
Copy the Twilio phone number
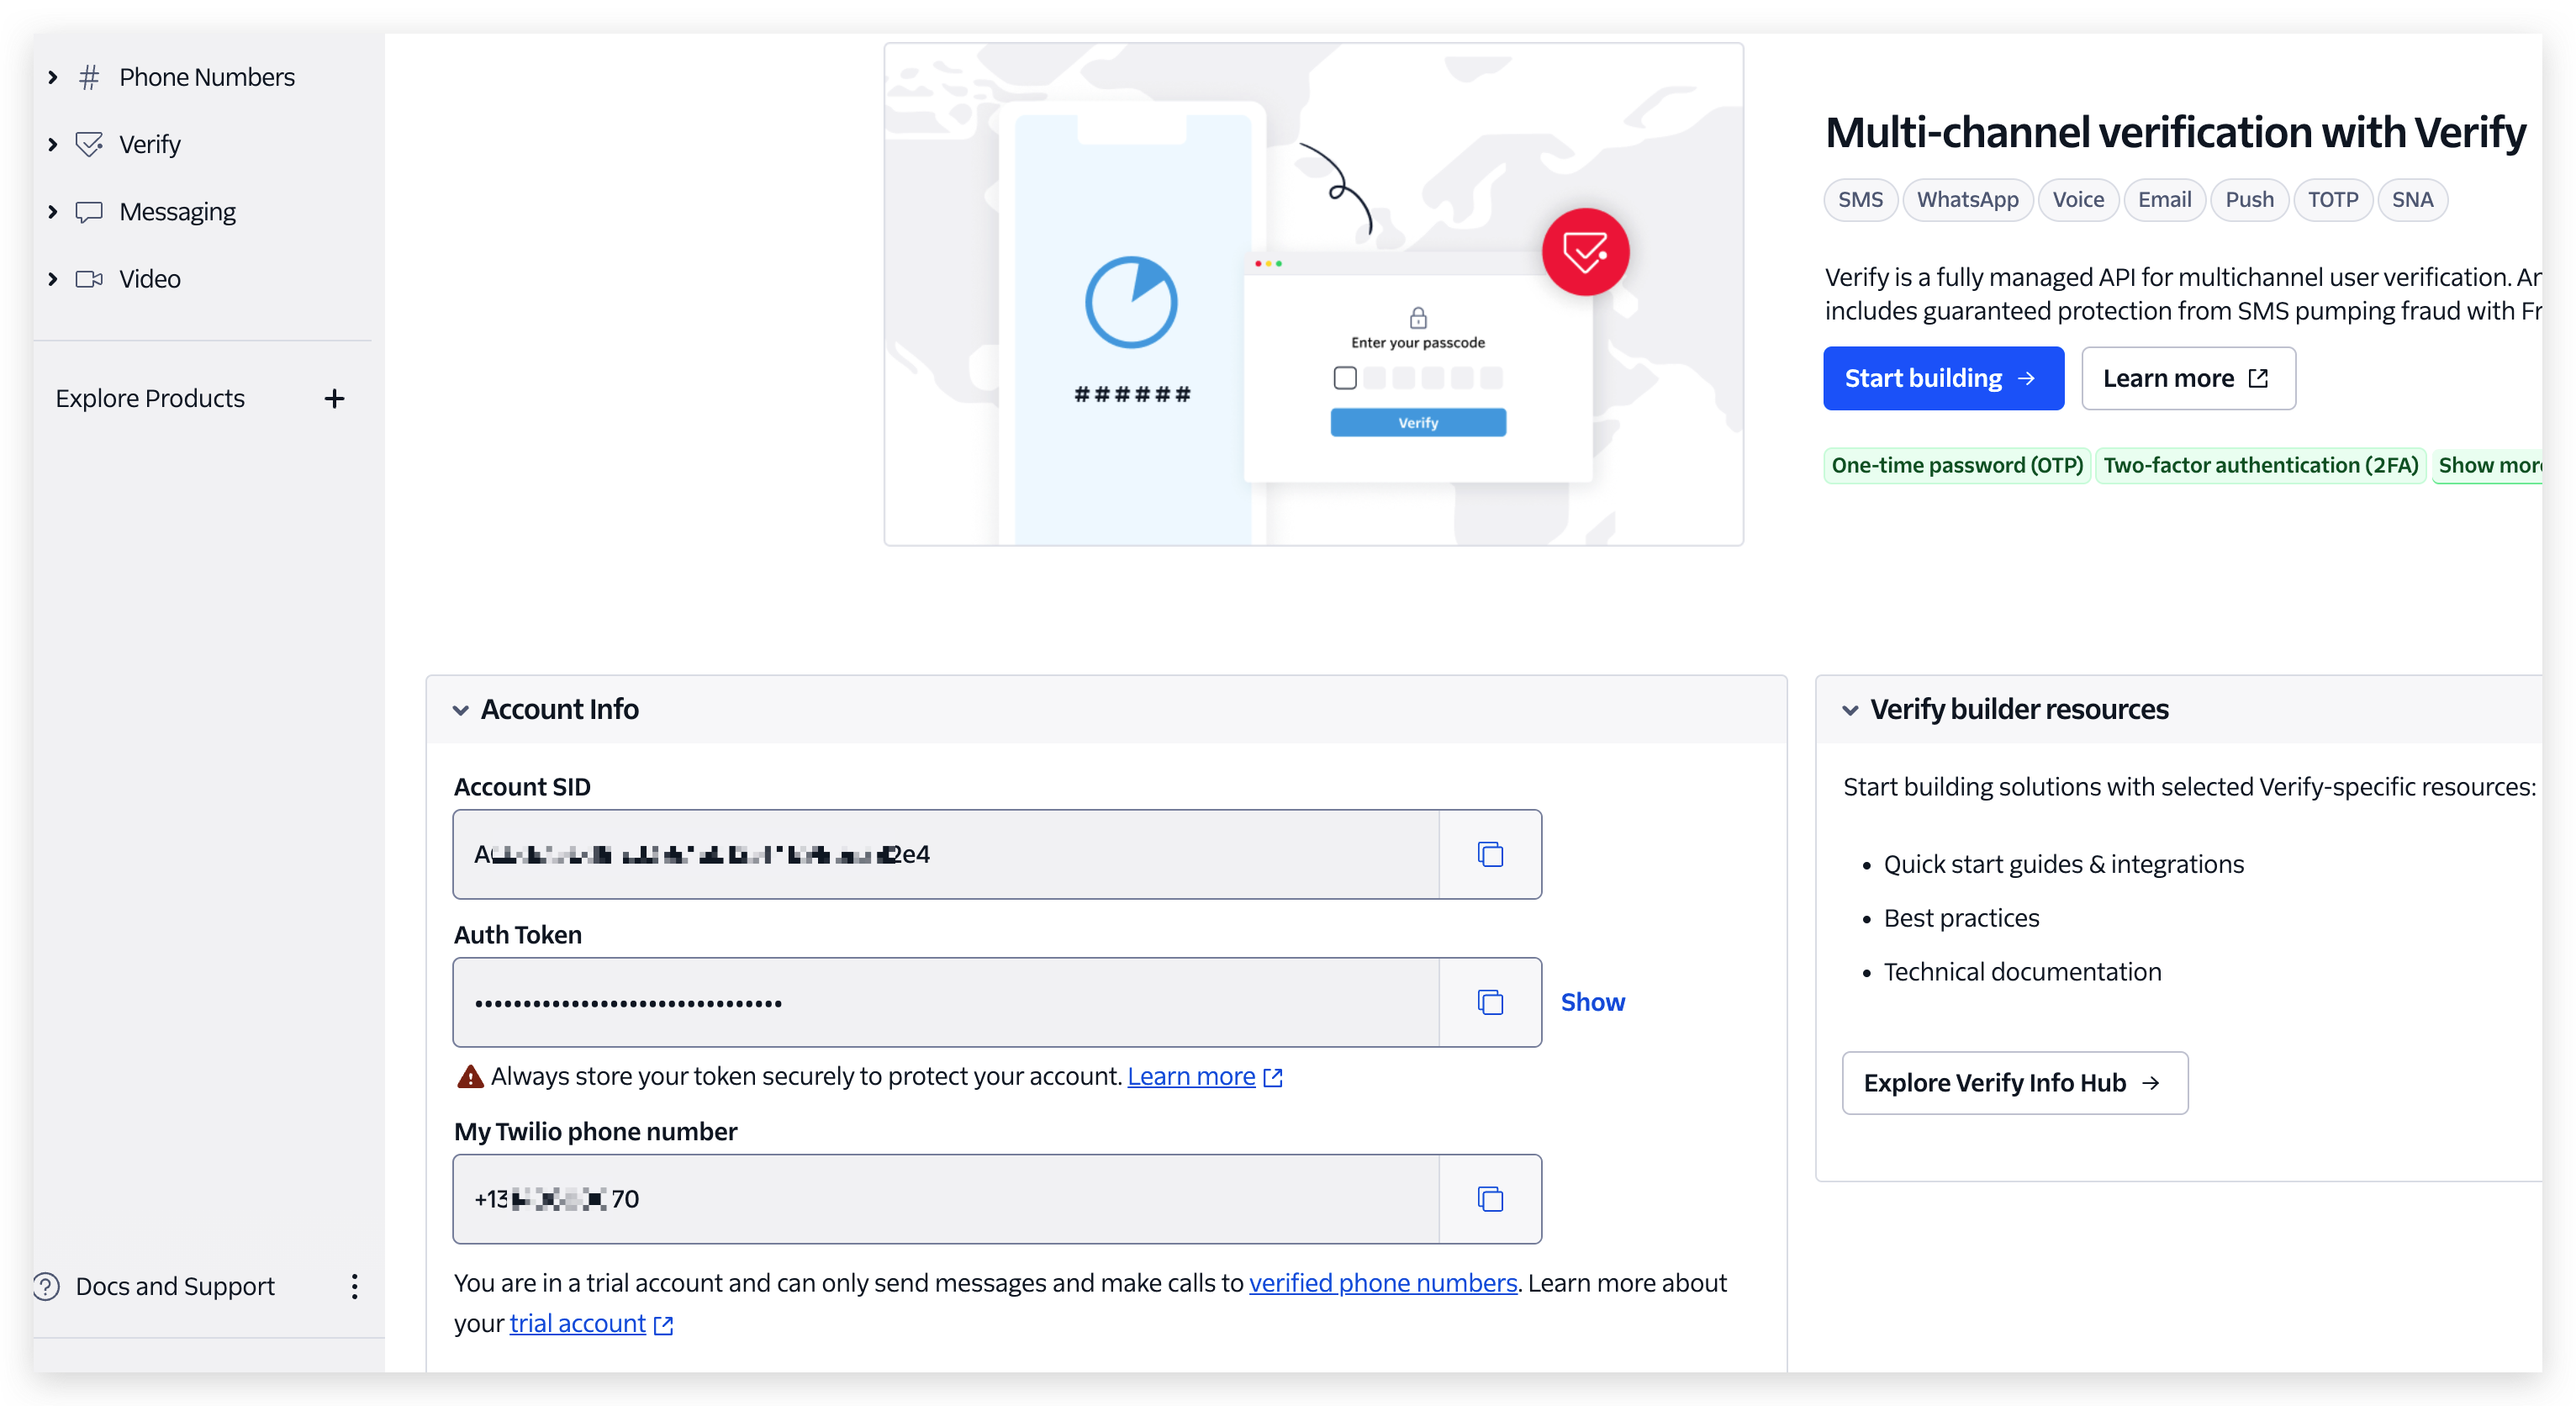point(1490,1199)
